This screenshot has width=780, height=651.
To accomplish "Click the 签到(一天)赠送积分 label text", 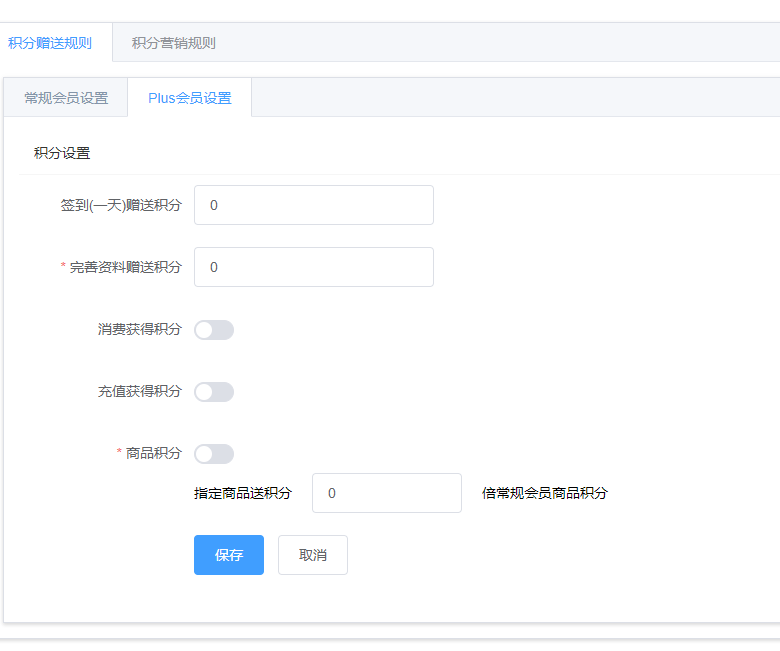I will coord(121,205).
